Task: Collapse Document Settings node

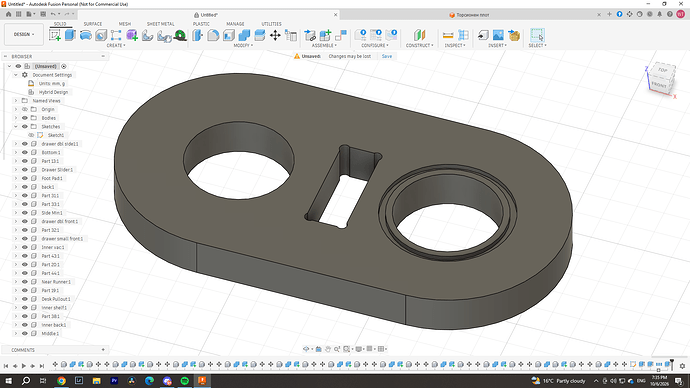Action: point(16,75)
